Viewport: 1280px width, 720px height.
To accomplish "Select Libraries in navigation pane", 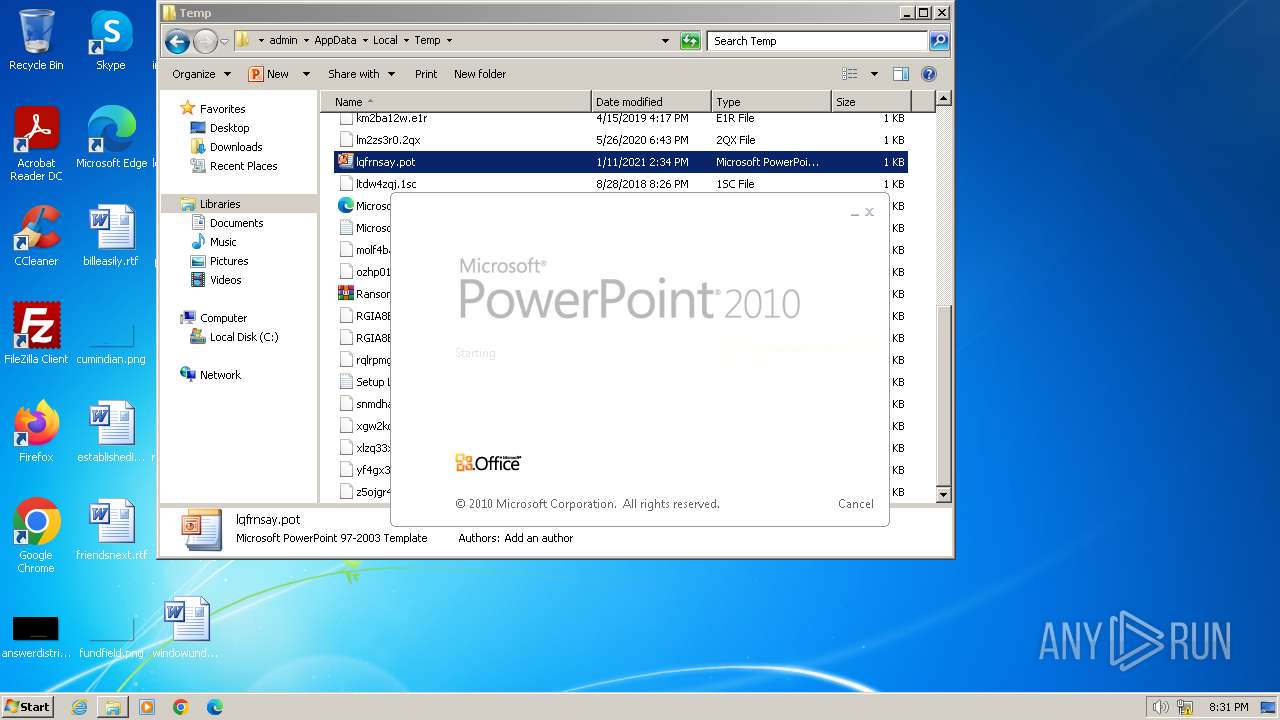I will [219, 204].
